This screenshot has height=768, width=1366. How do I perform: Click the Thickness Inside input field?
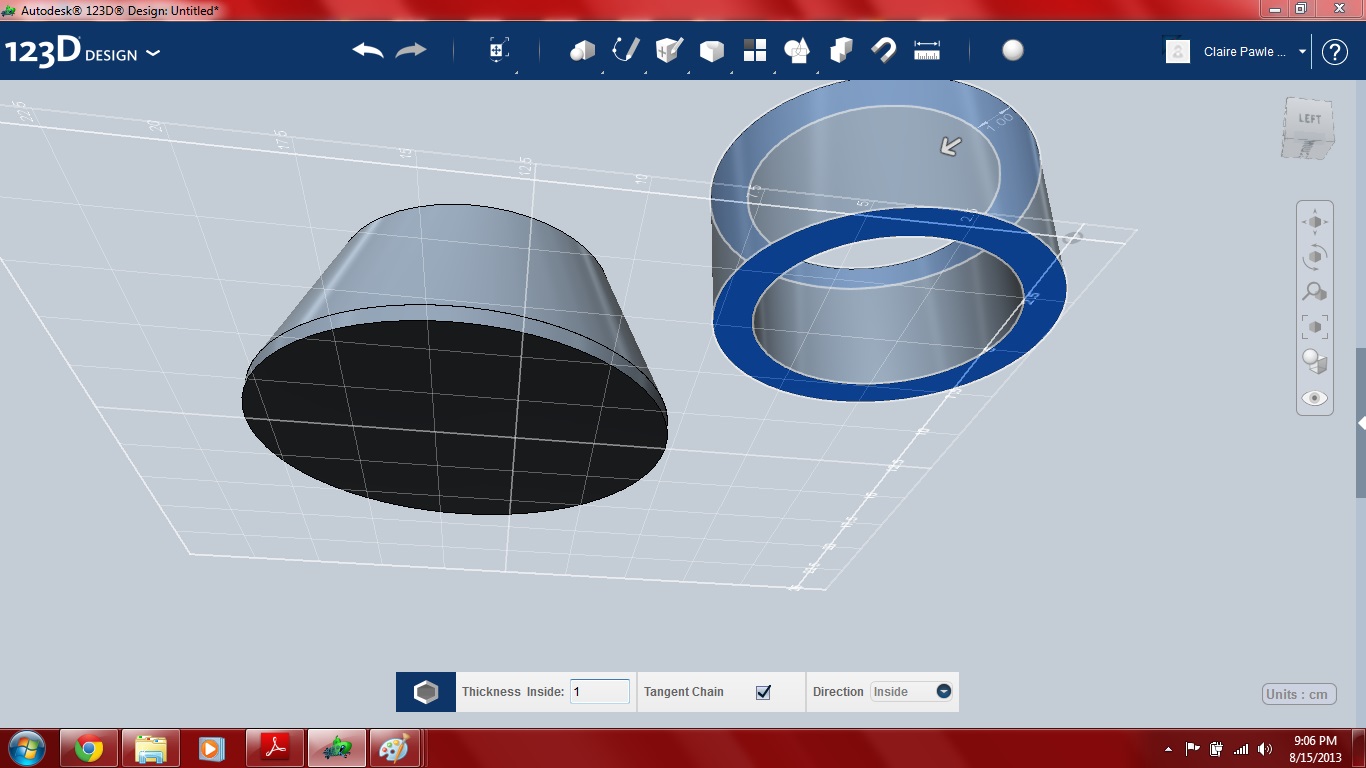[600, 691]
